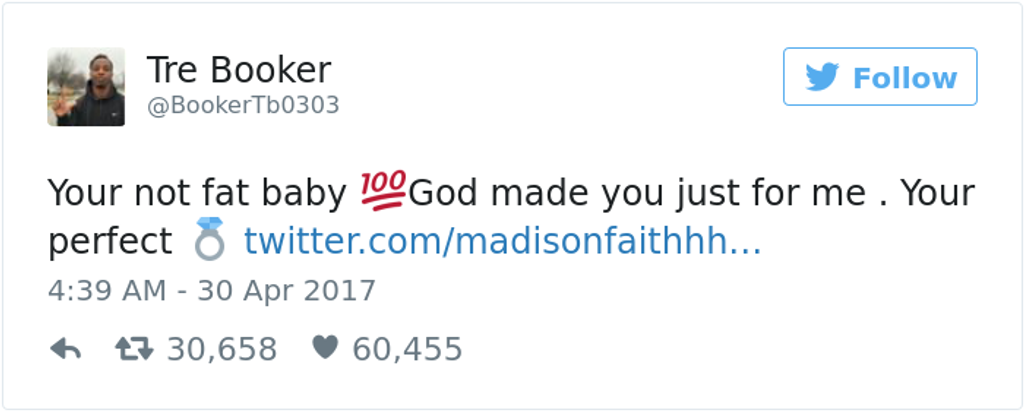
Task: Click the reply arrow icon
Action: click(x=65, y=348)
